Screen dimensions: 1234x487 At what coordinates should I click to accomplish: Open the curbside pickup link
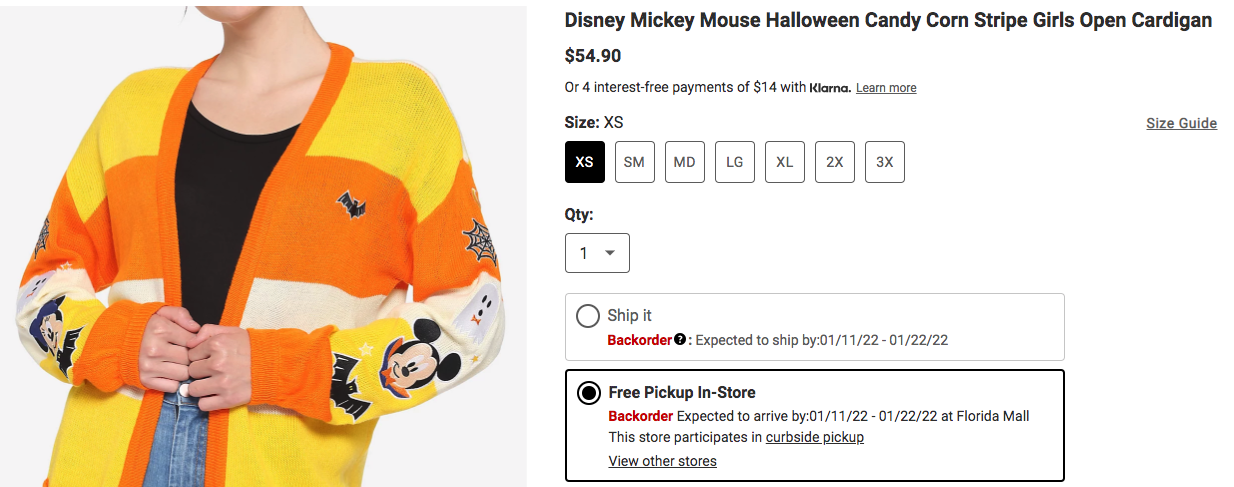814,437
